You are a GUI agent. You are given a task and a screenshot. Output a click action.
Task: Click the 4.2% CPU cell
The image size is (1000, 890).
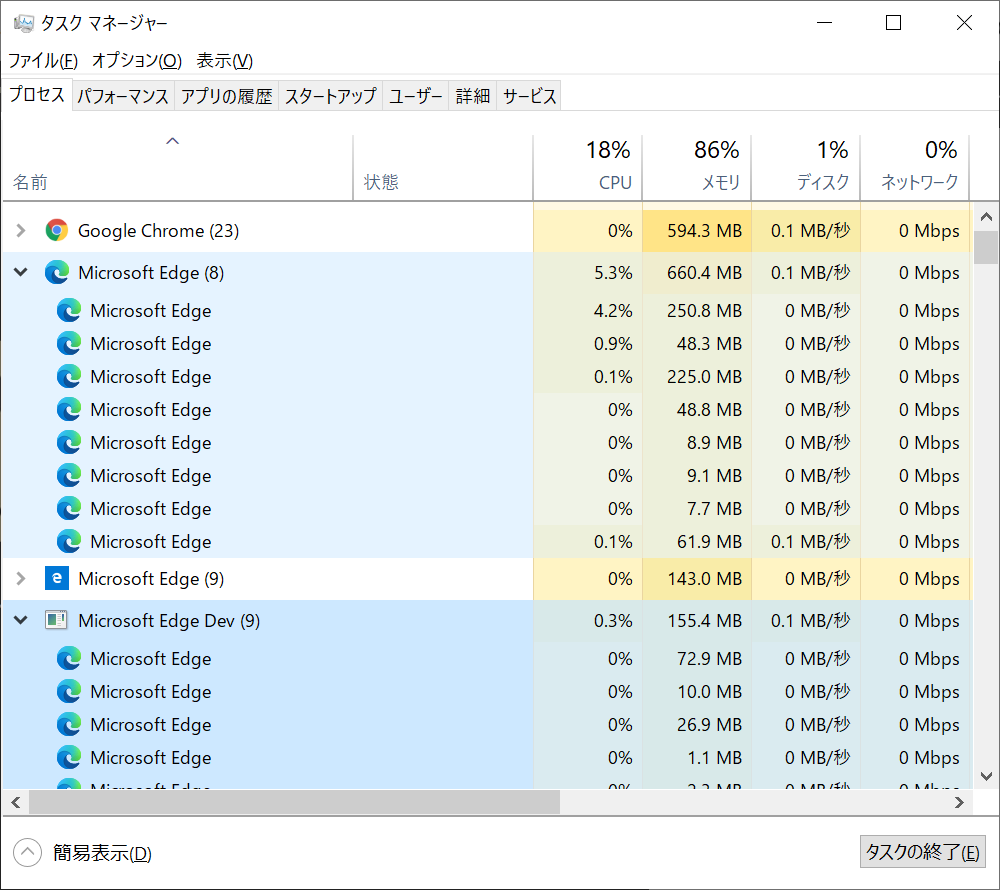pos(587,310)
